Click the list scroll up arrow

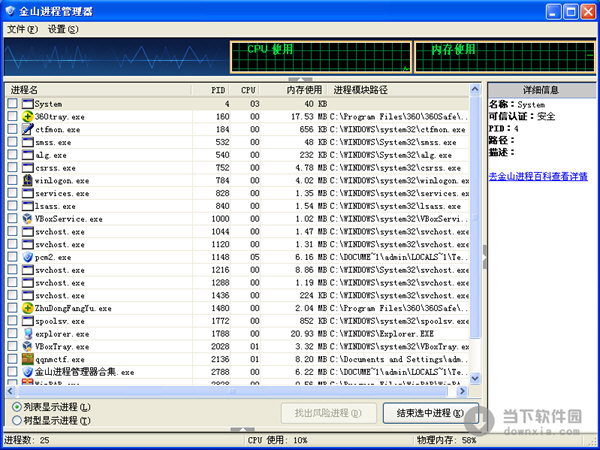[x=475, y=90]
